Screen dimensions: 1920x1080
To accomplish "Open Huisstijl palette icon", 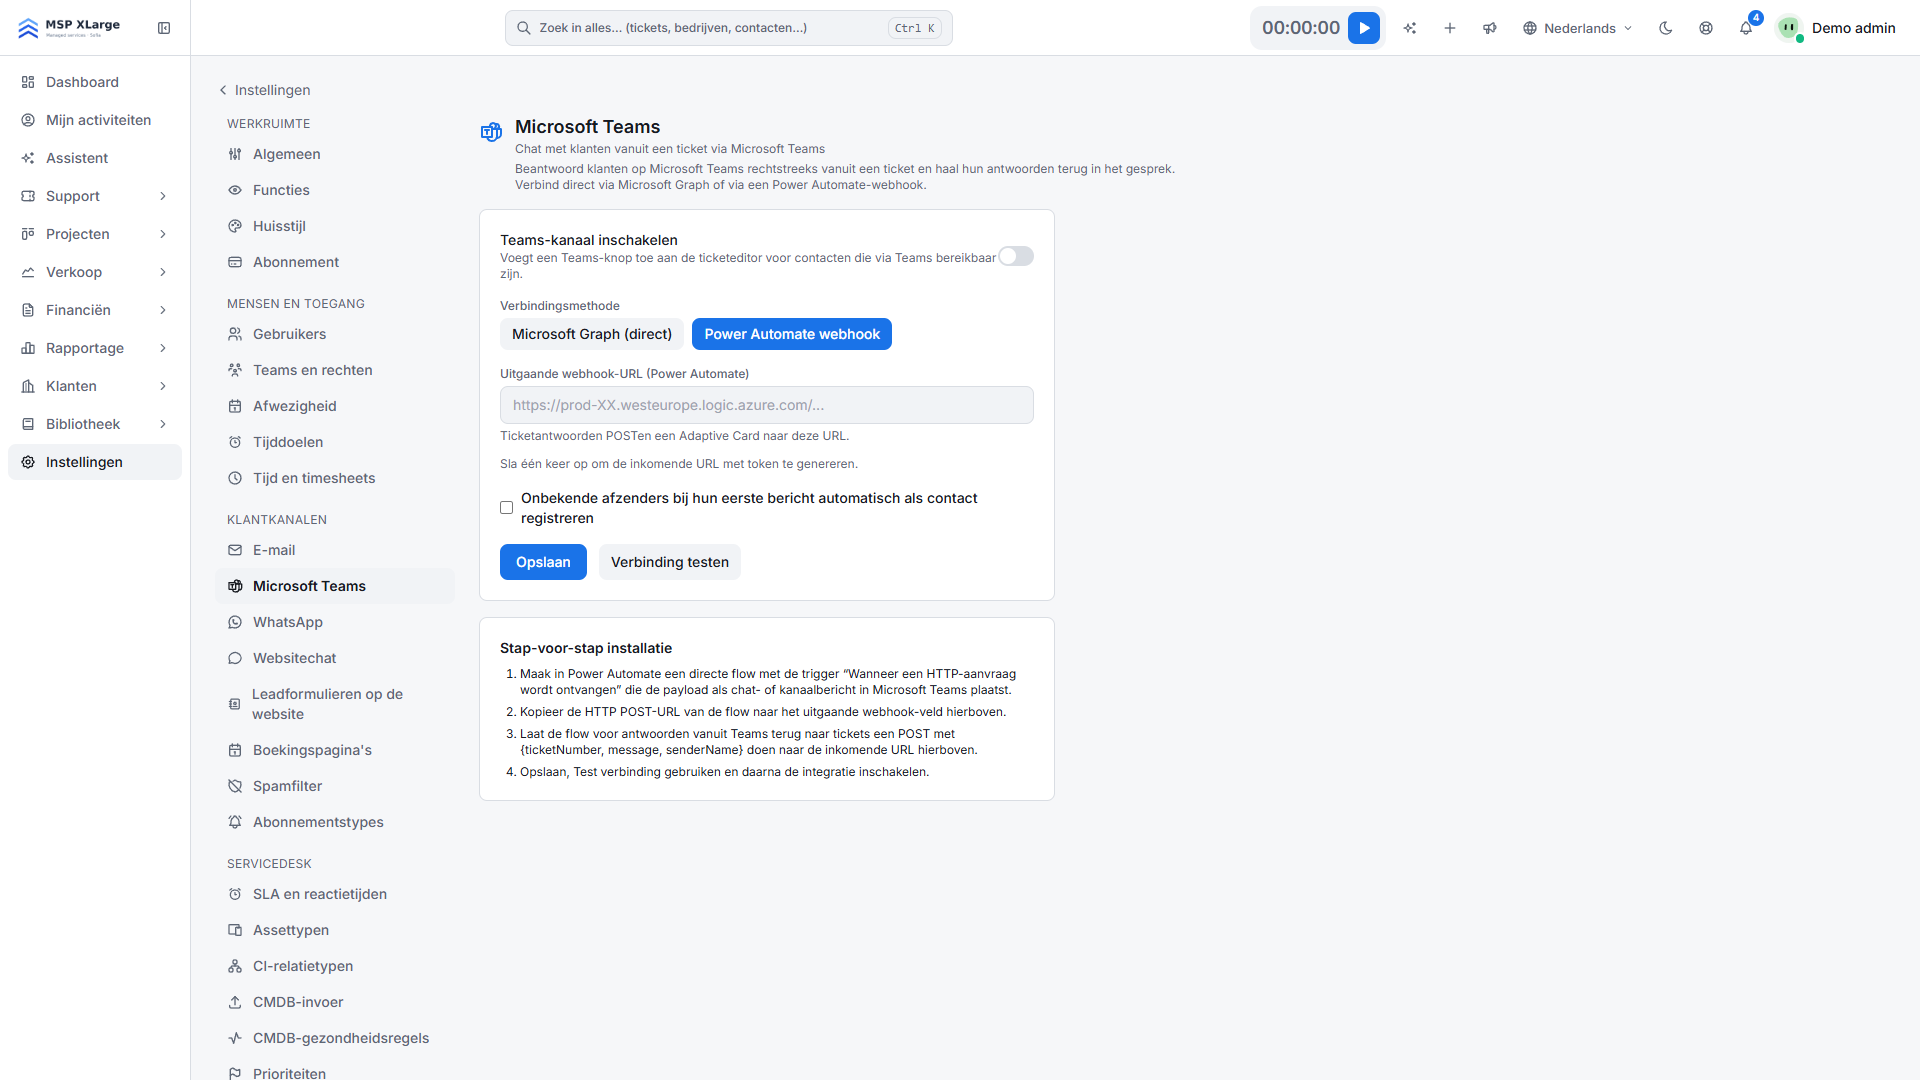I will coord(235,226).
